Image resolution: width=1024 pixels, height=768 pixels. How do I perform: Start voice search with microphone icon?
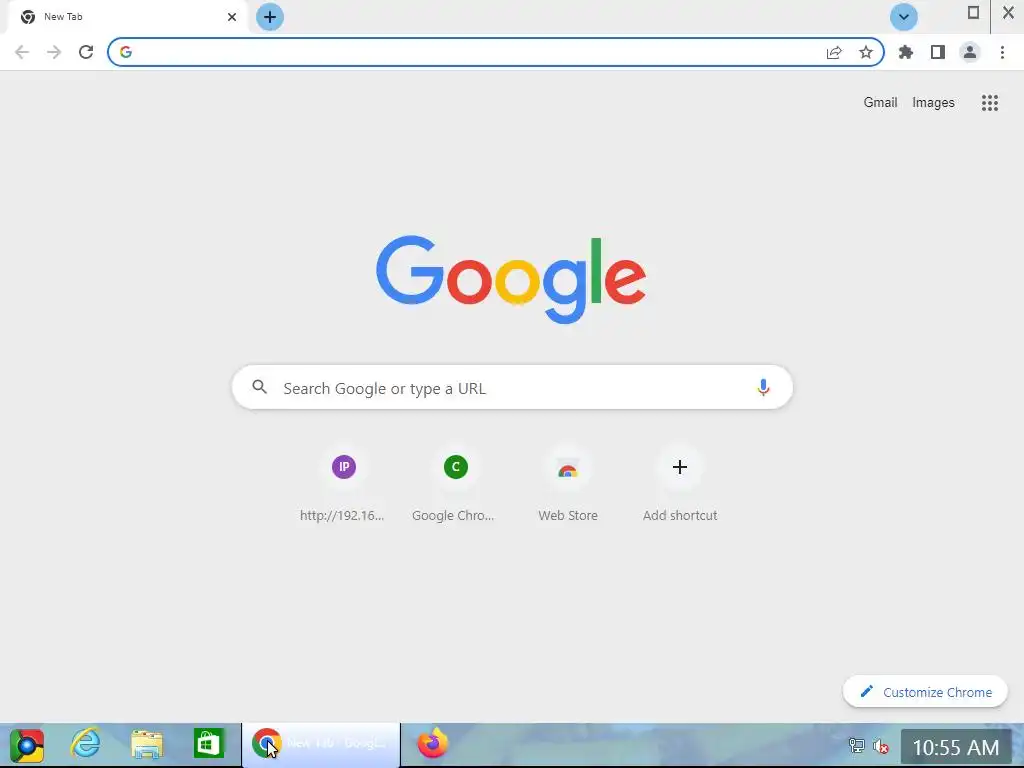(x=763, y=387)
